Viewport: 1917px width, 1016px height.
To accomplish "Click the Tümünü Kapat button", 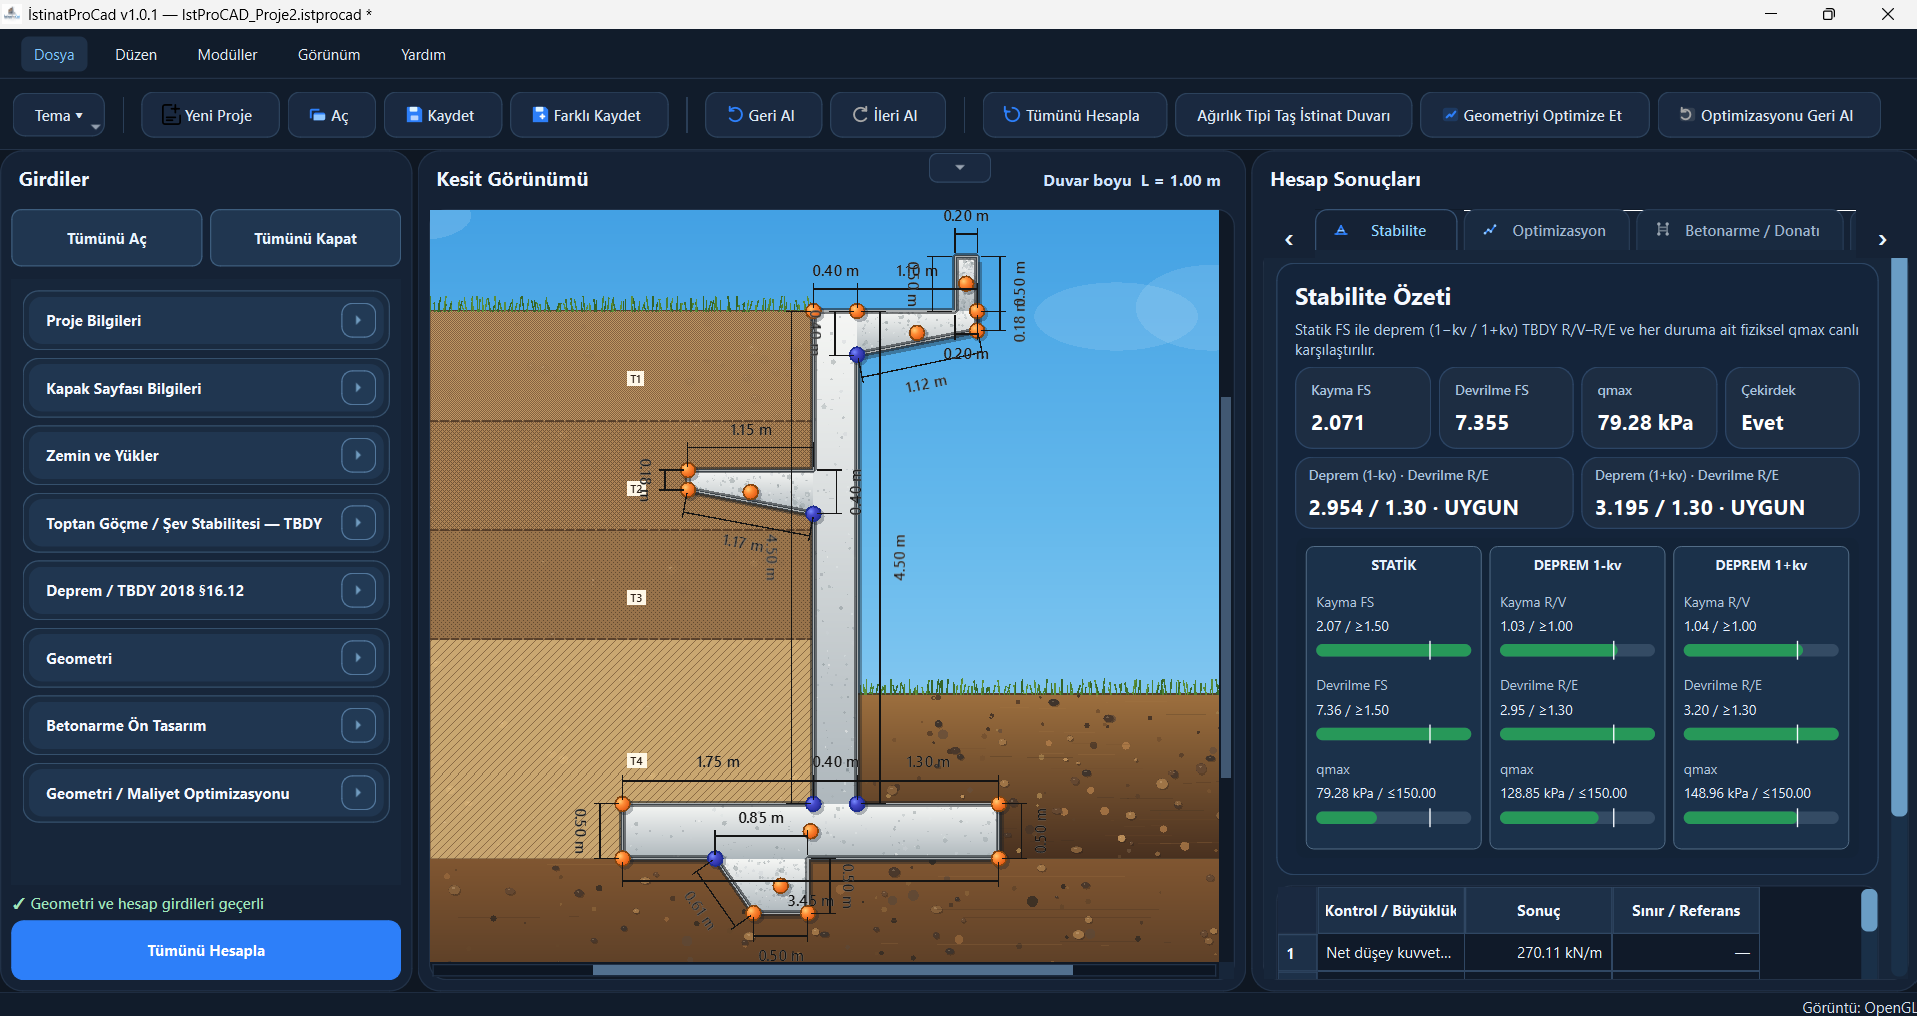I will [x=305, y=238].
